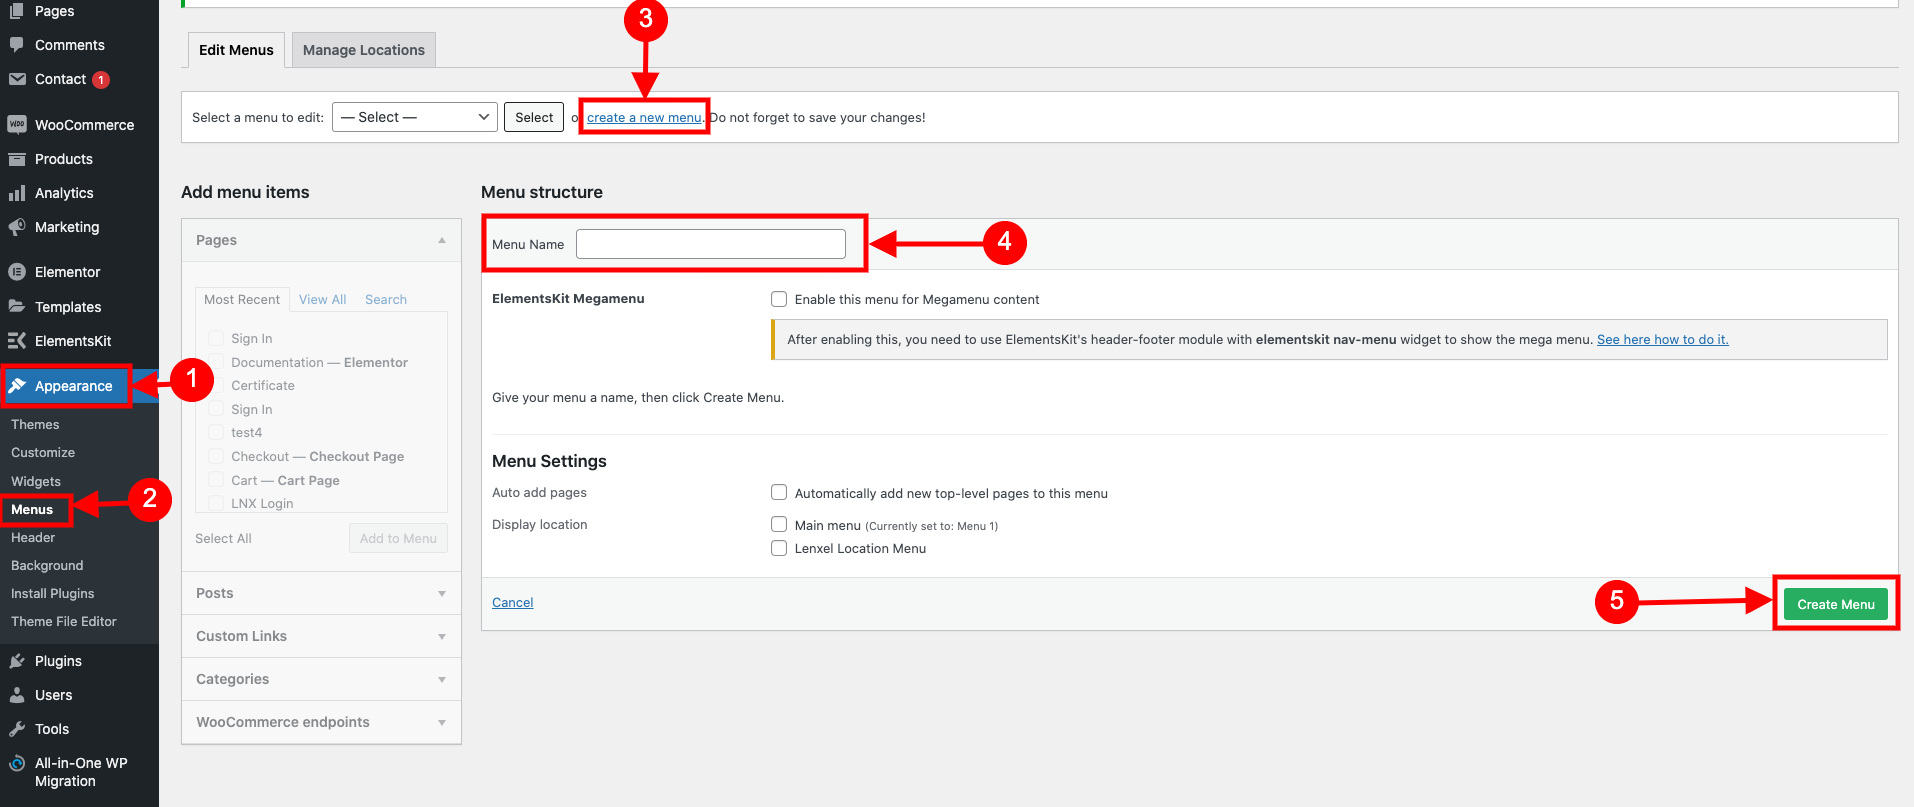Enable this menu for Megamenu content
Image resolution: width=1914 pixels, height=807 pixels.
coord(779,299)
